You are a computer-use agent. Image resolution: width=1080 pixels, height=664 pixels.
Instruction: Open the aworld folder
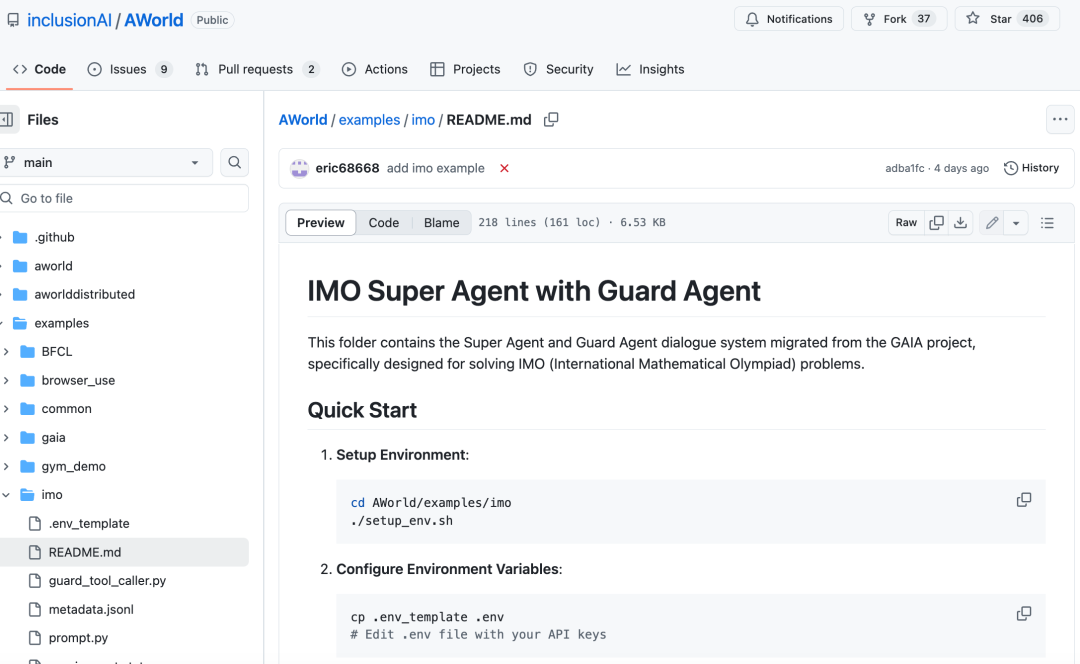tap(53, 266)
